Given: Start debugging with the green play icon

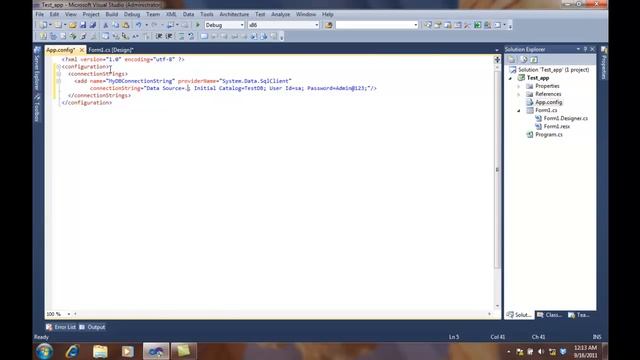Looking at the screenshot, I should coord(198,25).
